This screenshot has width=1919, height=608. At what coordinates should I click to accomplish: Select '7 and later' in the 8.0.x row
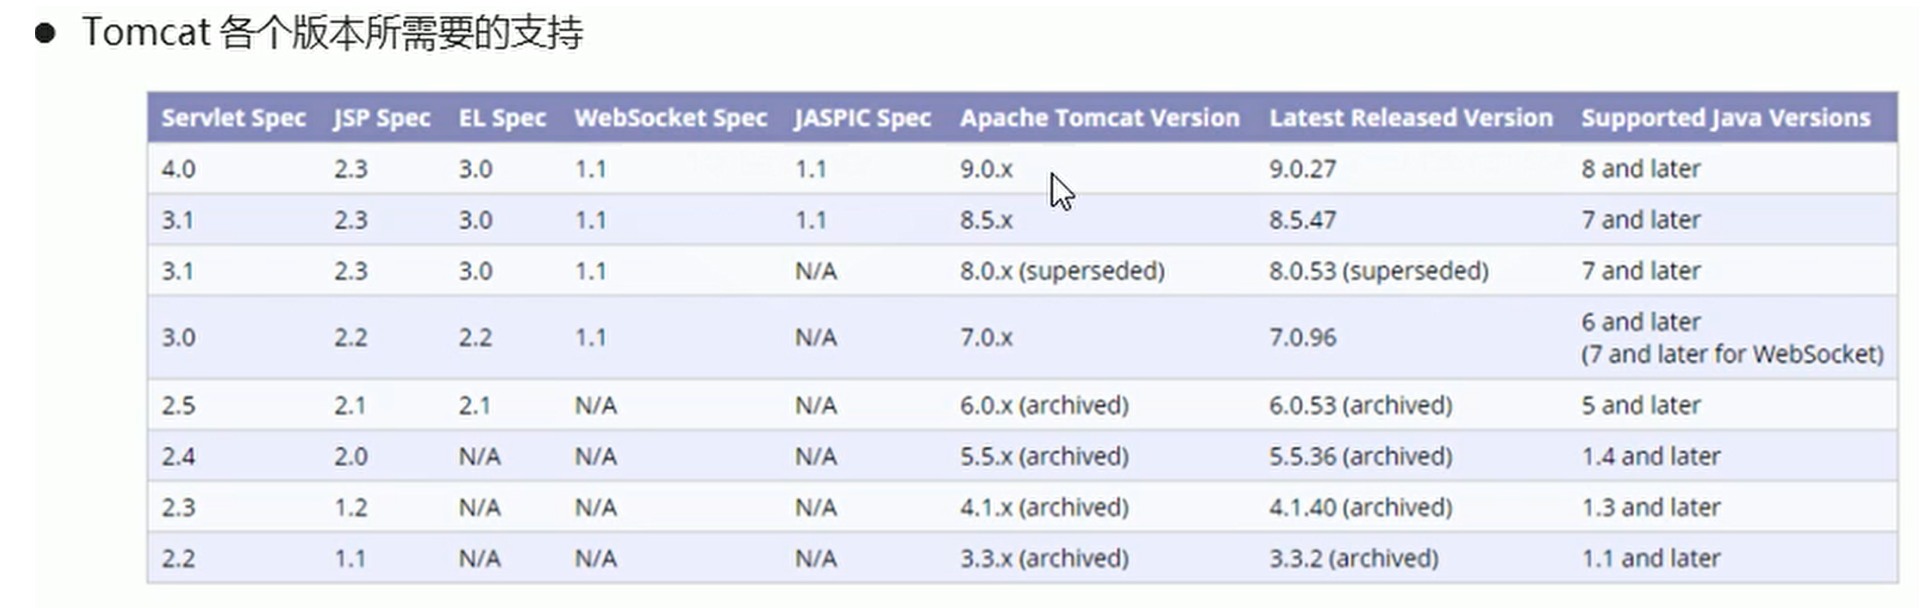pos(1640,271)
